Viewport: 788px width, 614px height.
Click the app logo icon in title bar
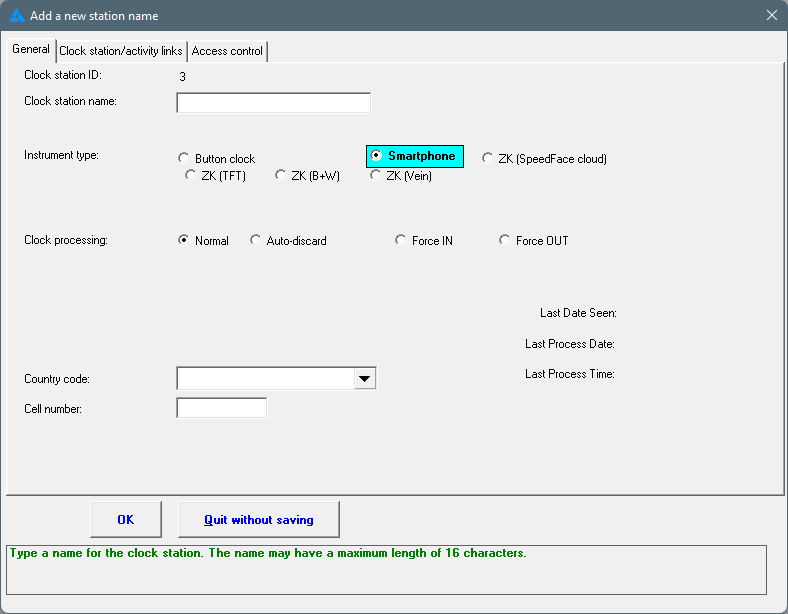coord(17,16)
